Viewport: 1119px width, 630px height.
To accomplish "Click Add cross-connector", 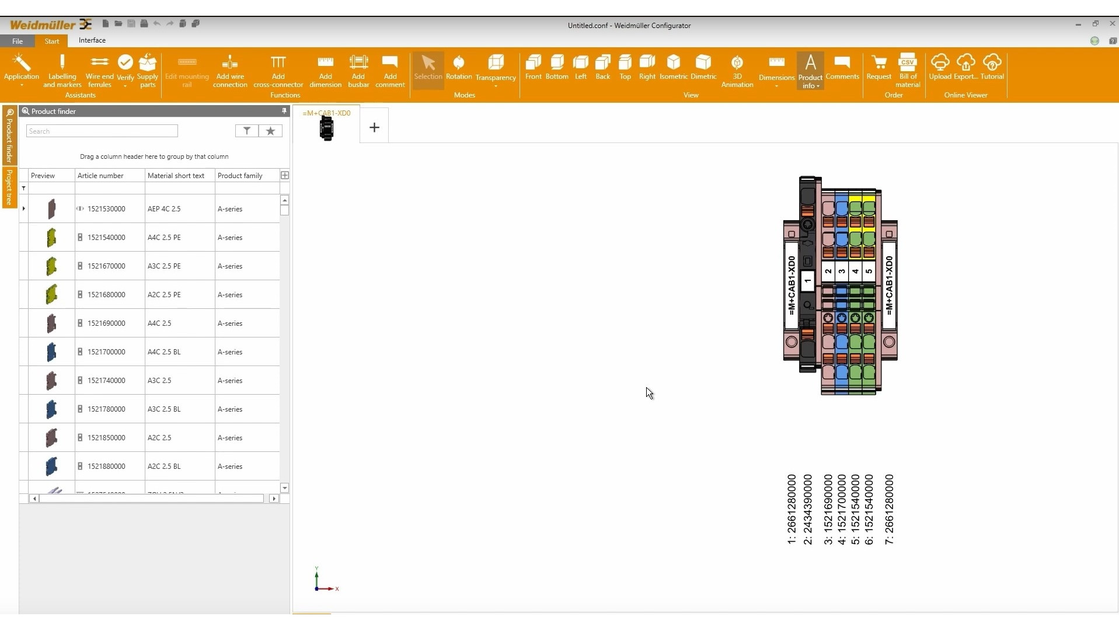I will pyautogui.click(x=278, y=70).
